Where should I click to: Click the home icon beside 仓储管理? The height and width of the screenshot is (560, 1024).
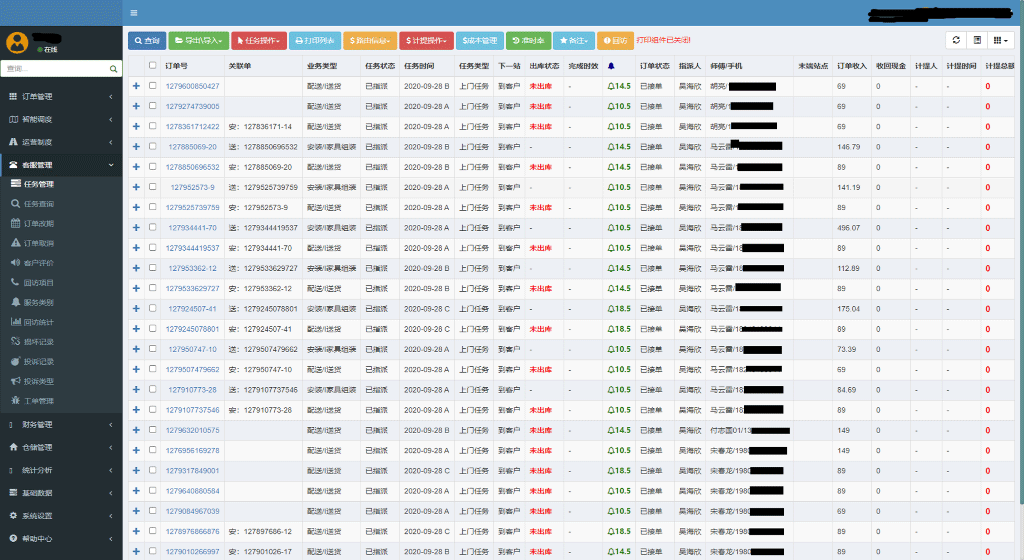coord(13,447)
